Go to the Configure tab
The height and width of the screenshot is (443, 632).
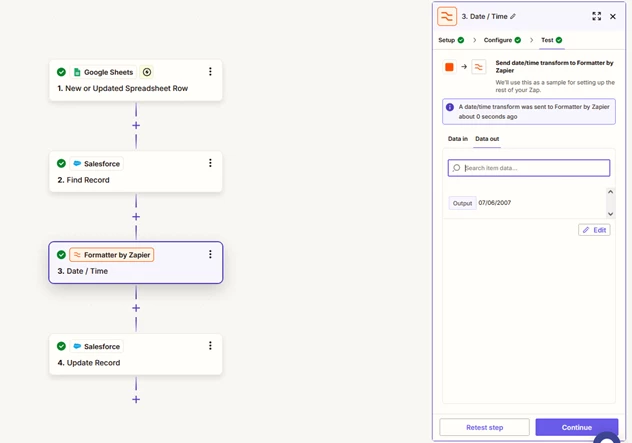coord(502,40)
